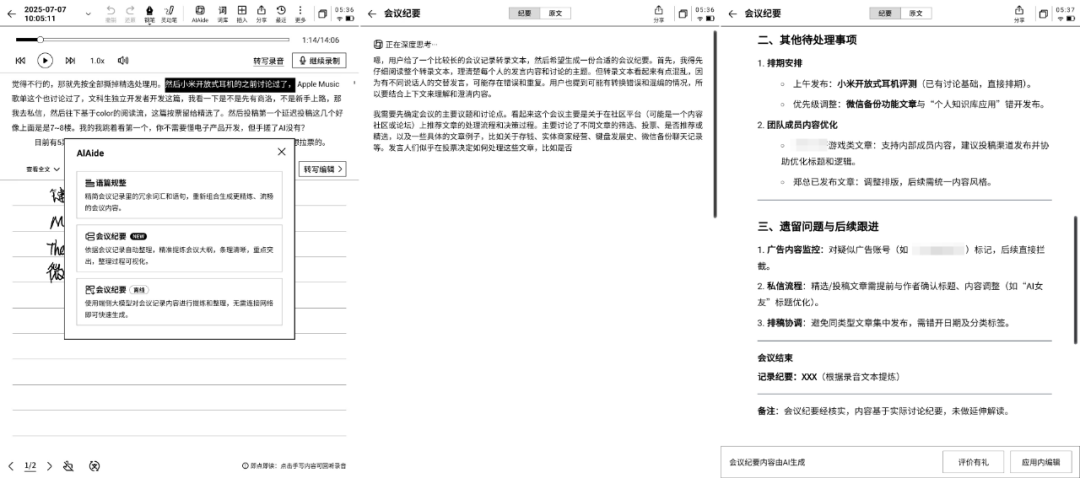Go to previous page arrow at bottom
Image resolution: width=1080 pixels, height=478 pixels.
tap(11, 466)
